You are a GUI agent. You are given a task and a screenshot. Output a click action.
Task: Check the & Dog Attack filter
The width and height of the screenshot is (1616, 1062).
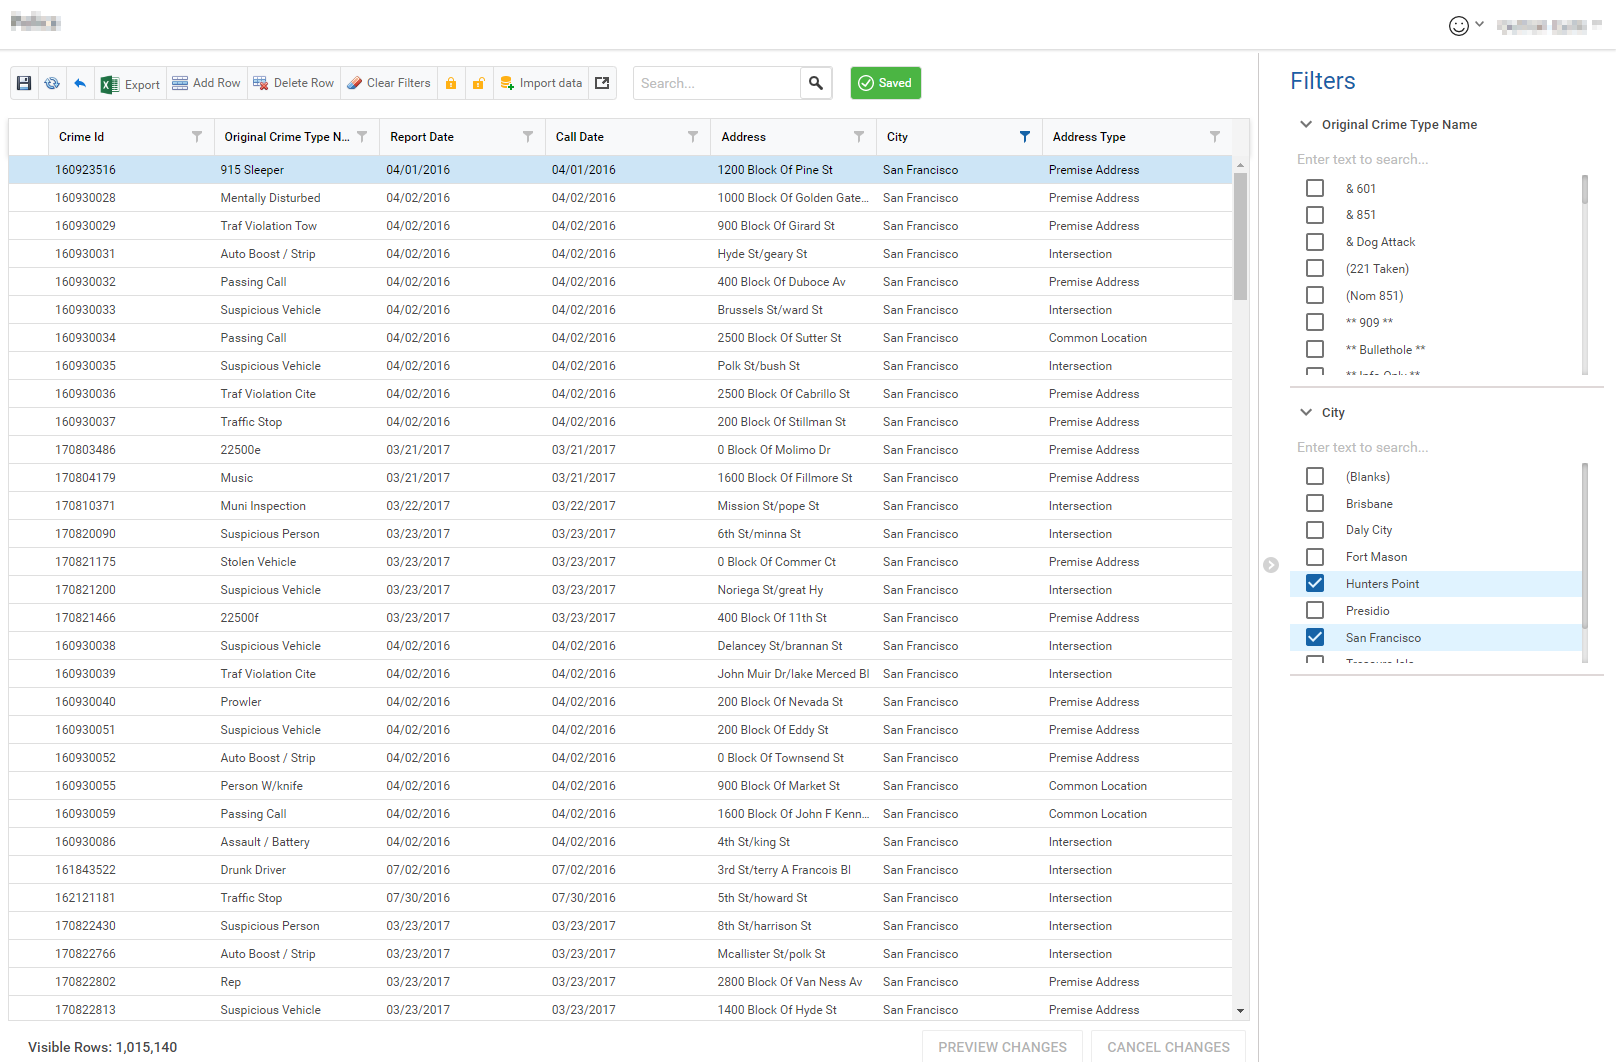[x=1315, y=242]
